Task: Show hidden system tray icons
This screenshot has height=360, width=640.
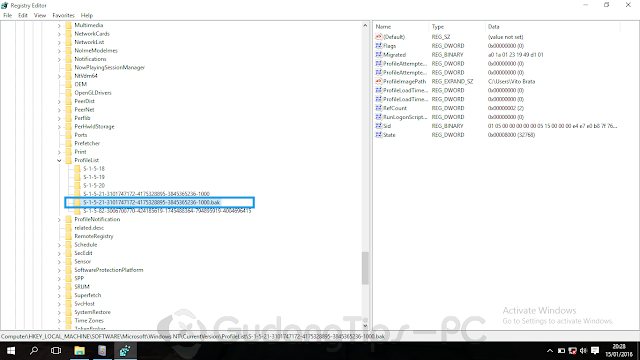Action: (550, 351)
